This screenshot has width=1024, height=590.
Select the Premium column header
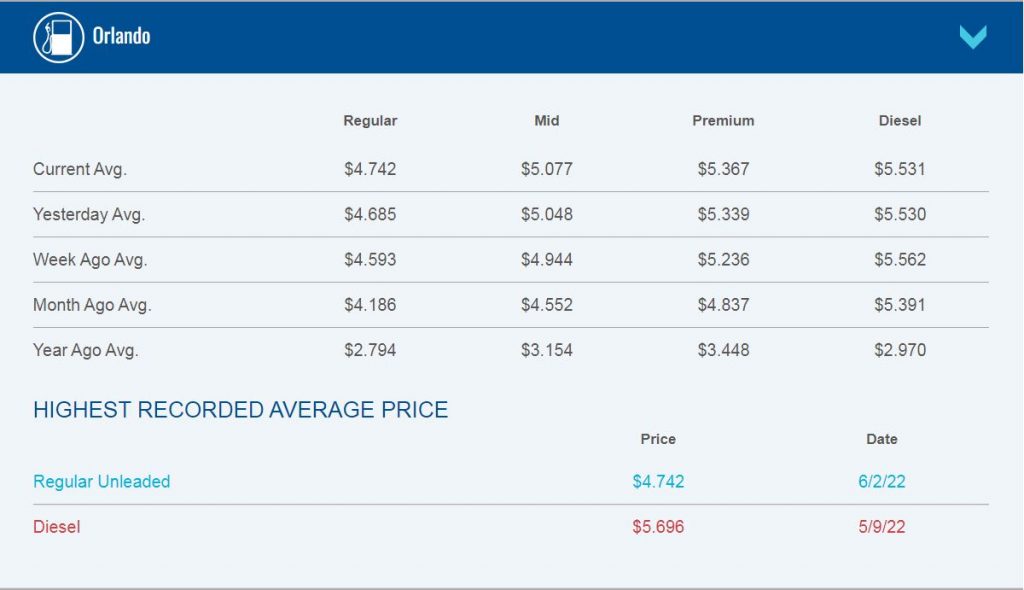coord(723,121)
